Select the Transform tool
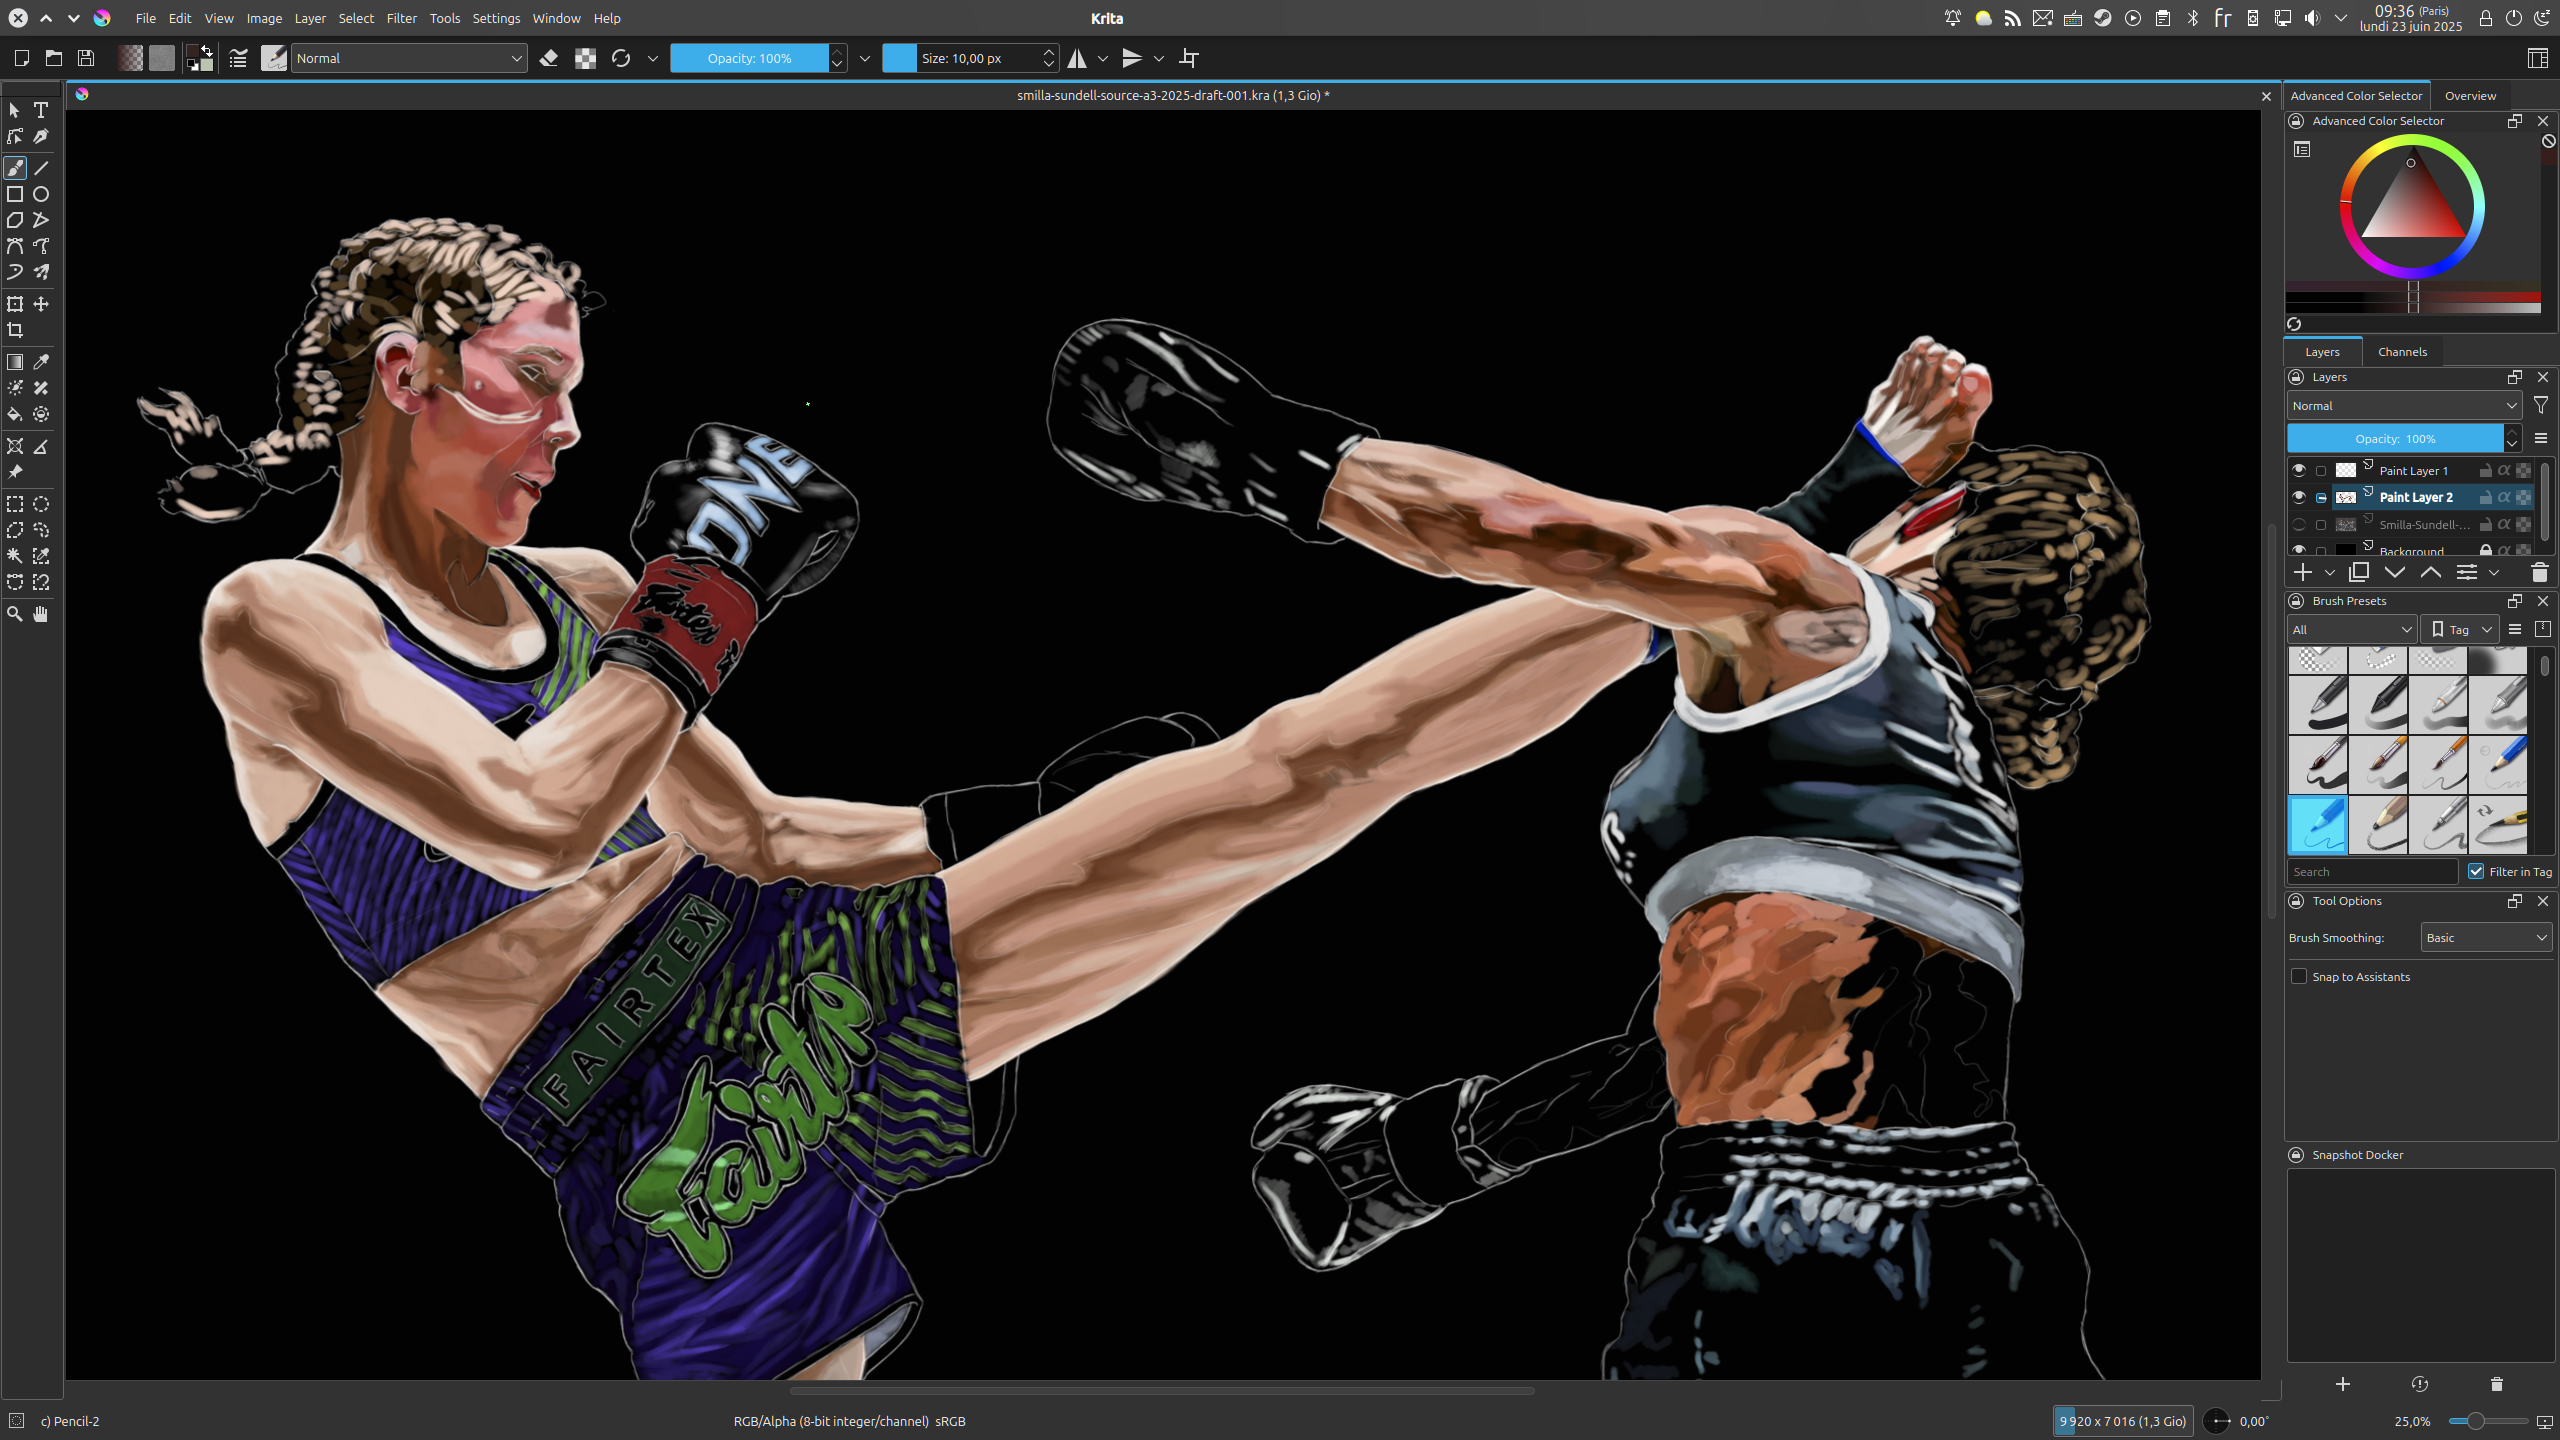The image size is (2560, 1440). coord(15,304)
